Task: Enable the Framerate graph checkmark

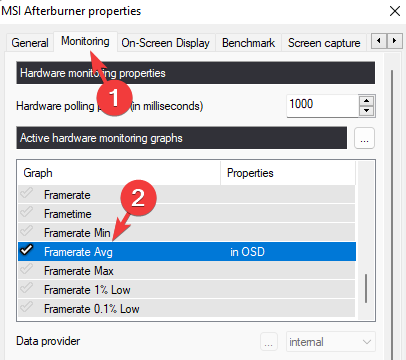Action: coord(27,193)
